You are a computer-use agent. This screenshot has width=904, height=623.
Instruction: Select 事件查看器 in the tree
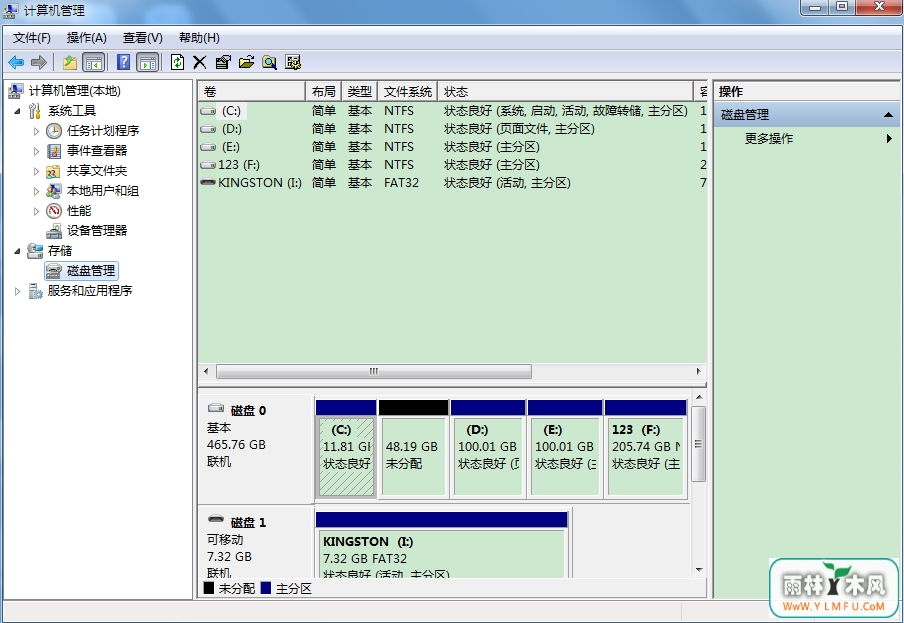pos(97,150)
